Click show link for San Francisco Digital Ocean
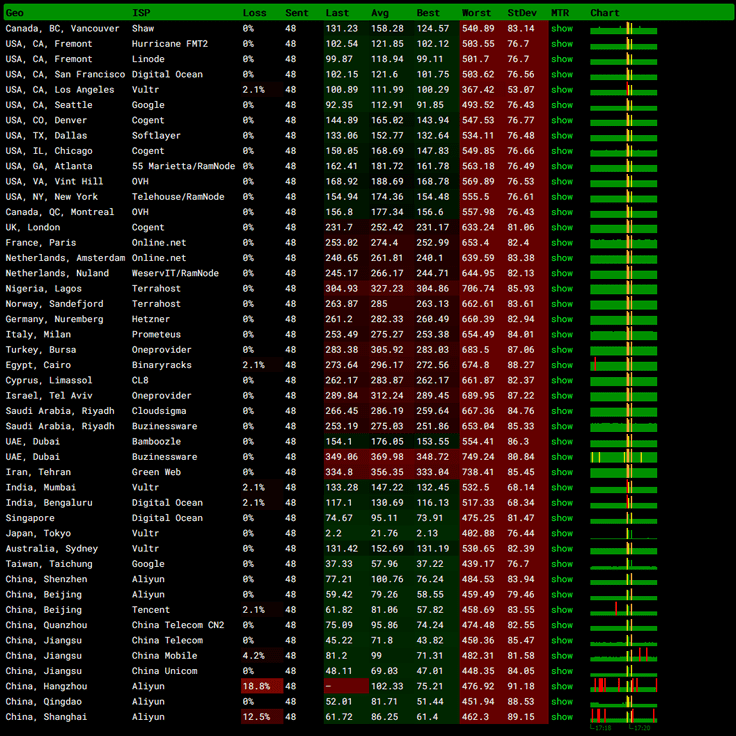This screenshot has height=736, width=736. 562,74
